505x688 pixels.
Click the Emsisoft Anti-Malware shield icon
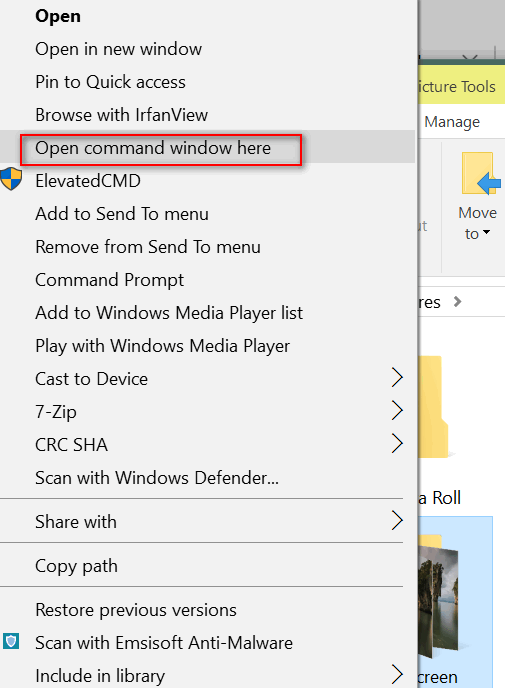(x=11, y=641)
